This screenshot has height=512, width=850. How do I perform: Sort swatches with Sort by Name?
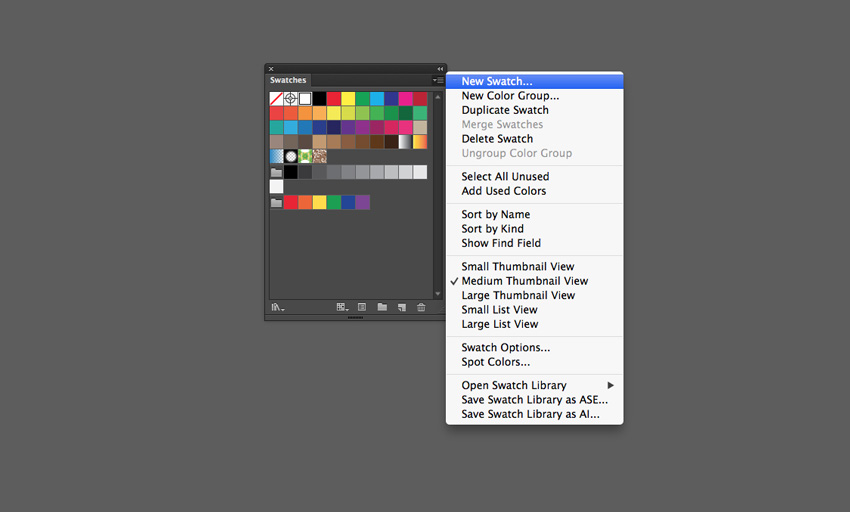[535, 214]
